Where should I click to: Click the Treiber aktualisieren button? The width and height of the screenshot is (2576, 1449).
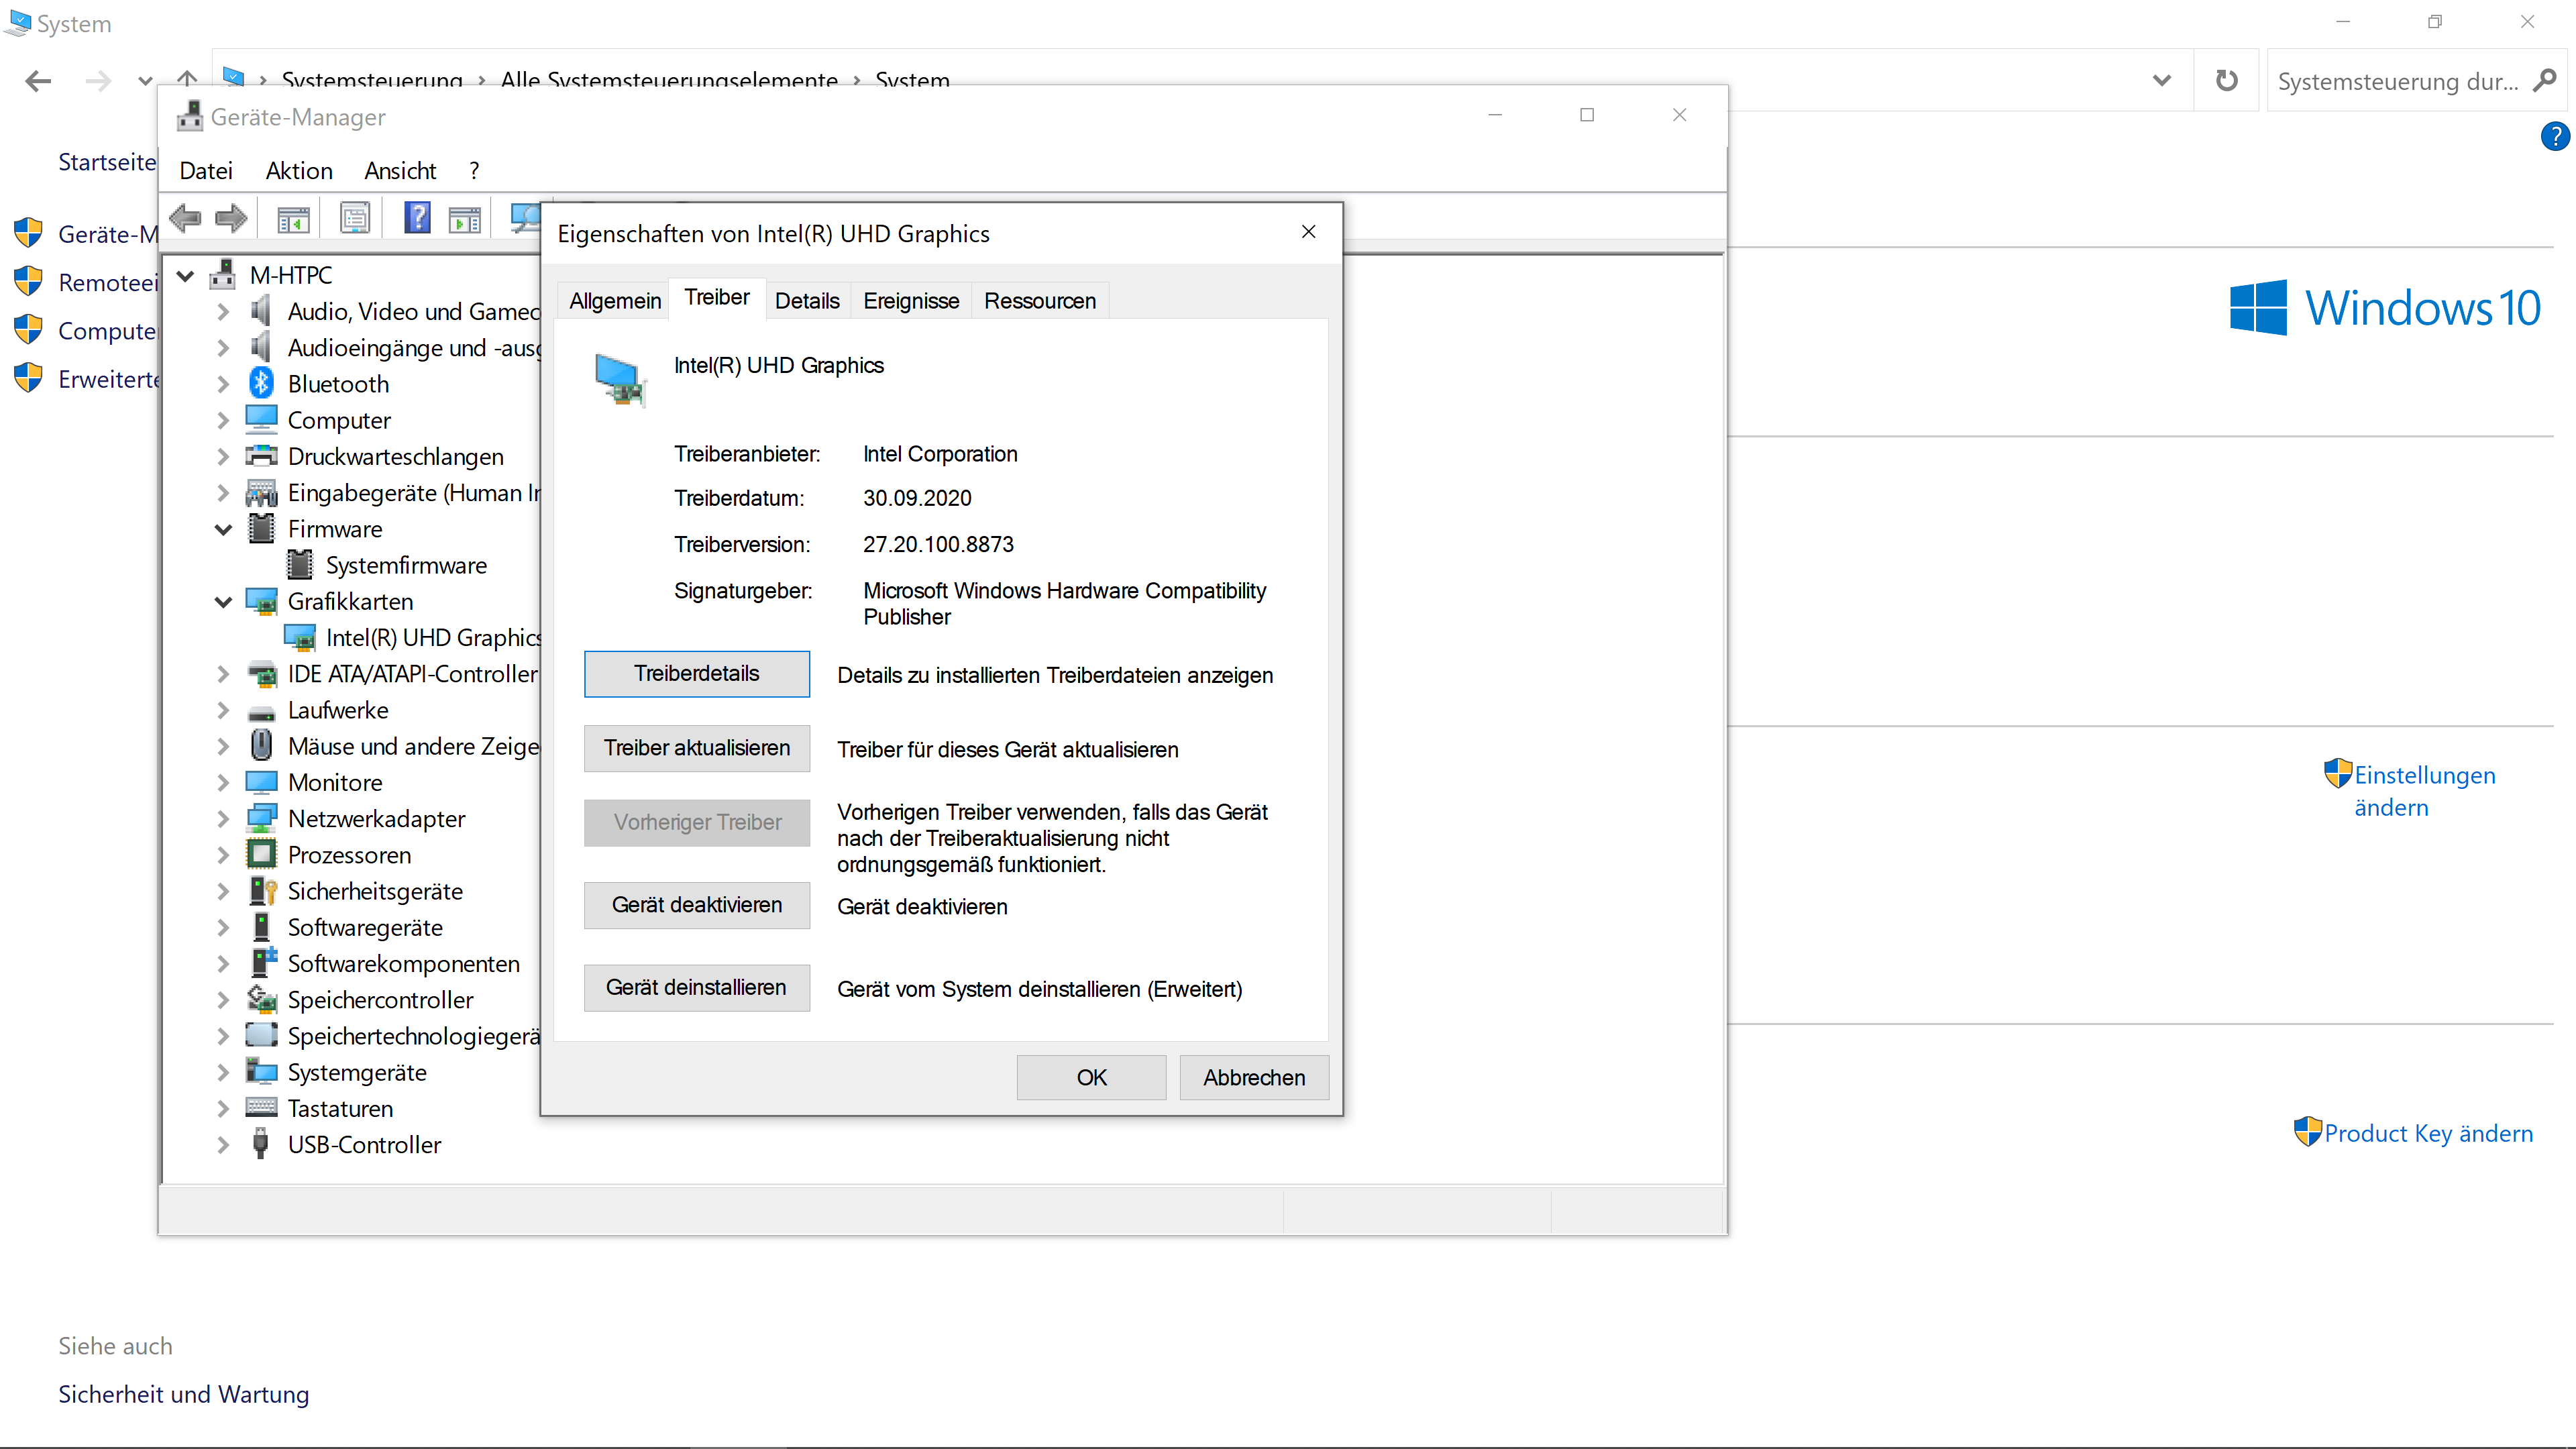coord(697,748)
